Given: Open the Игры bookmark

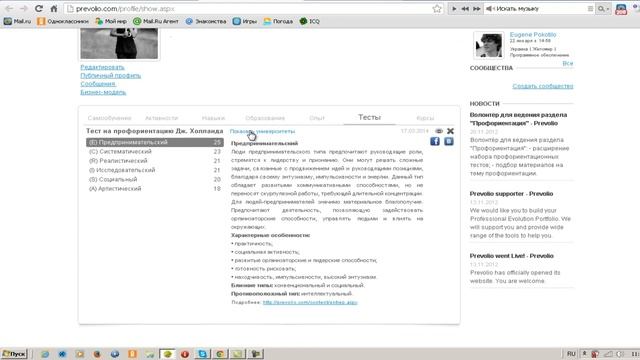Looking at the screenshot, I should click(x=245, y=21).
